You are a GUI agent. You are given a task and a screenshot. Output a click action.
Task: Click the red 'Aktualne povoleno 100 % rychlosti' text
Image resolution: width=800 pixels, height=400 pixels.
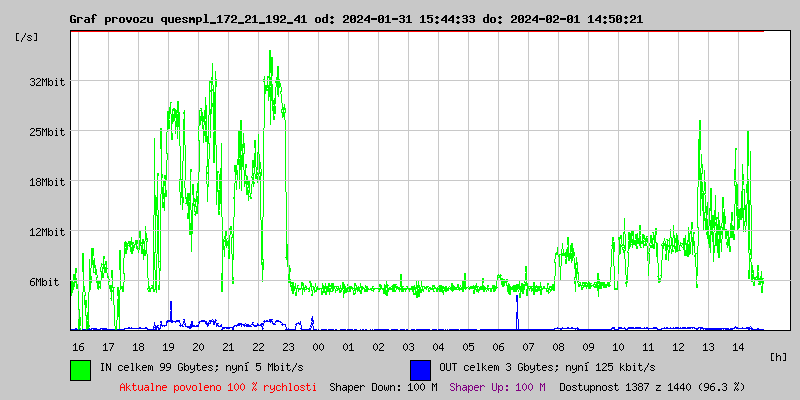tap(218, 387)
